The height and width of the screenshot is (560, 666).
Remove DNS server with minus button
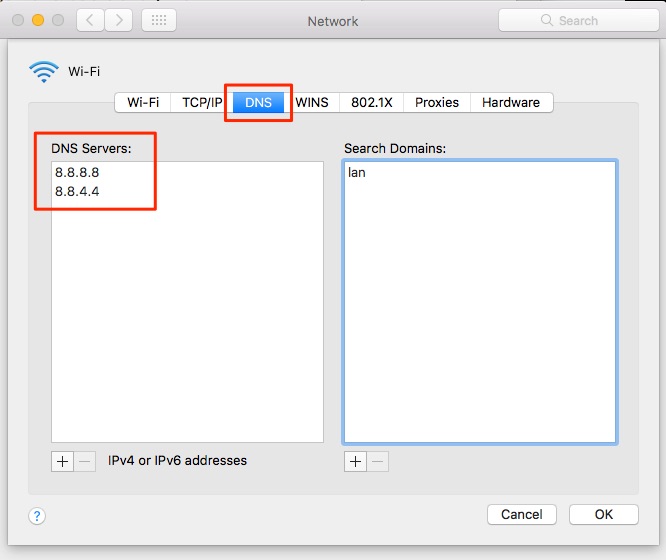[85, 461]
